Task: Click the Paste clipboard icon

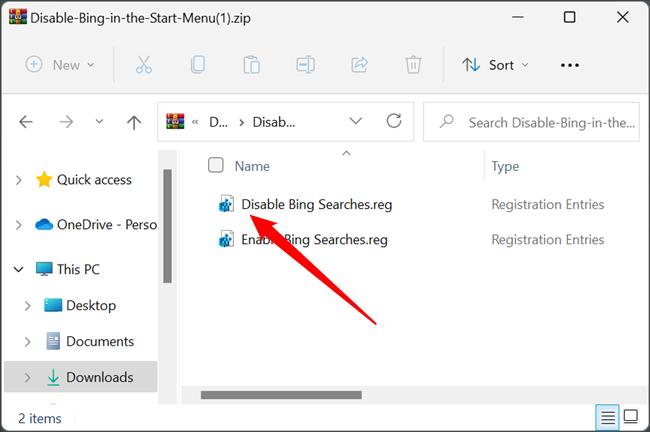Action: (252, 65)
